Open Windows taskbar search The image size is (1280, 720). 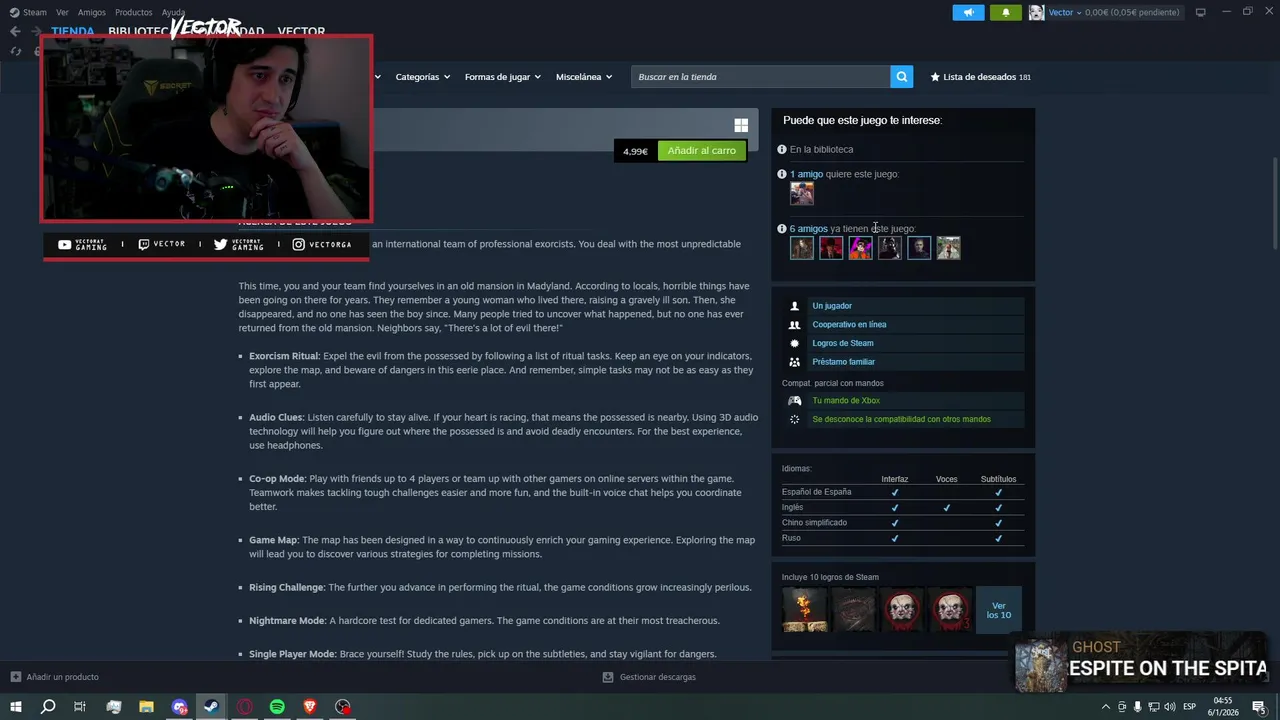pos(48,707)
